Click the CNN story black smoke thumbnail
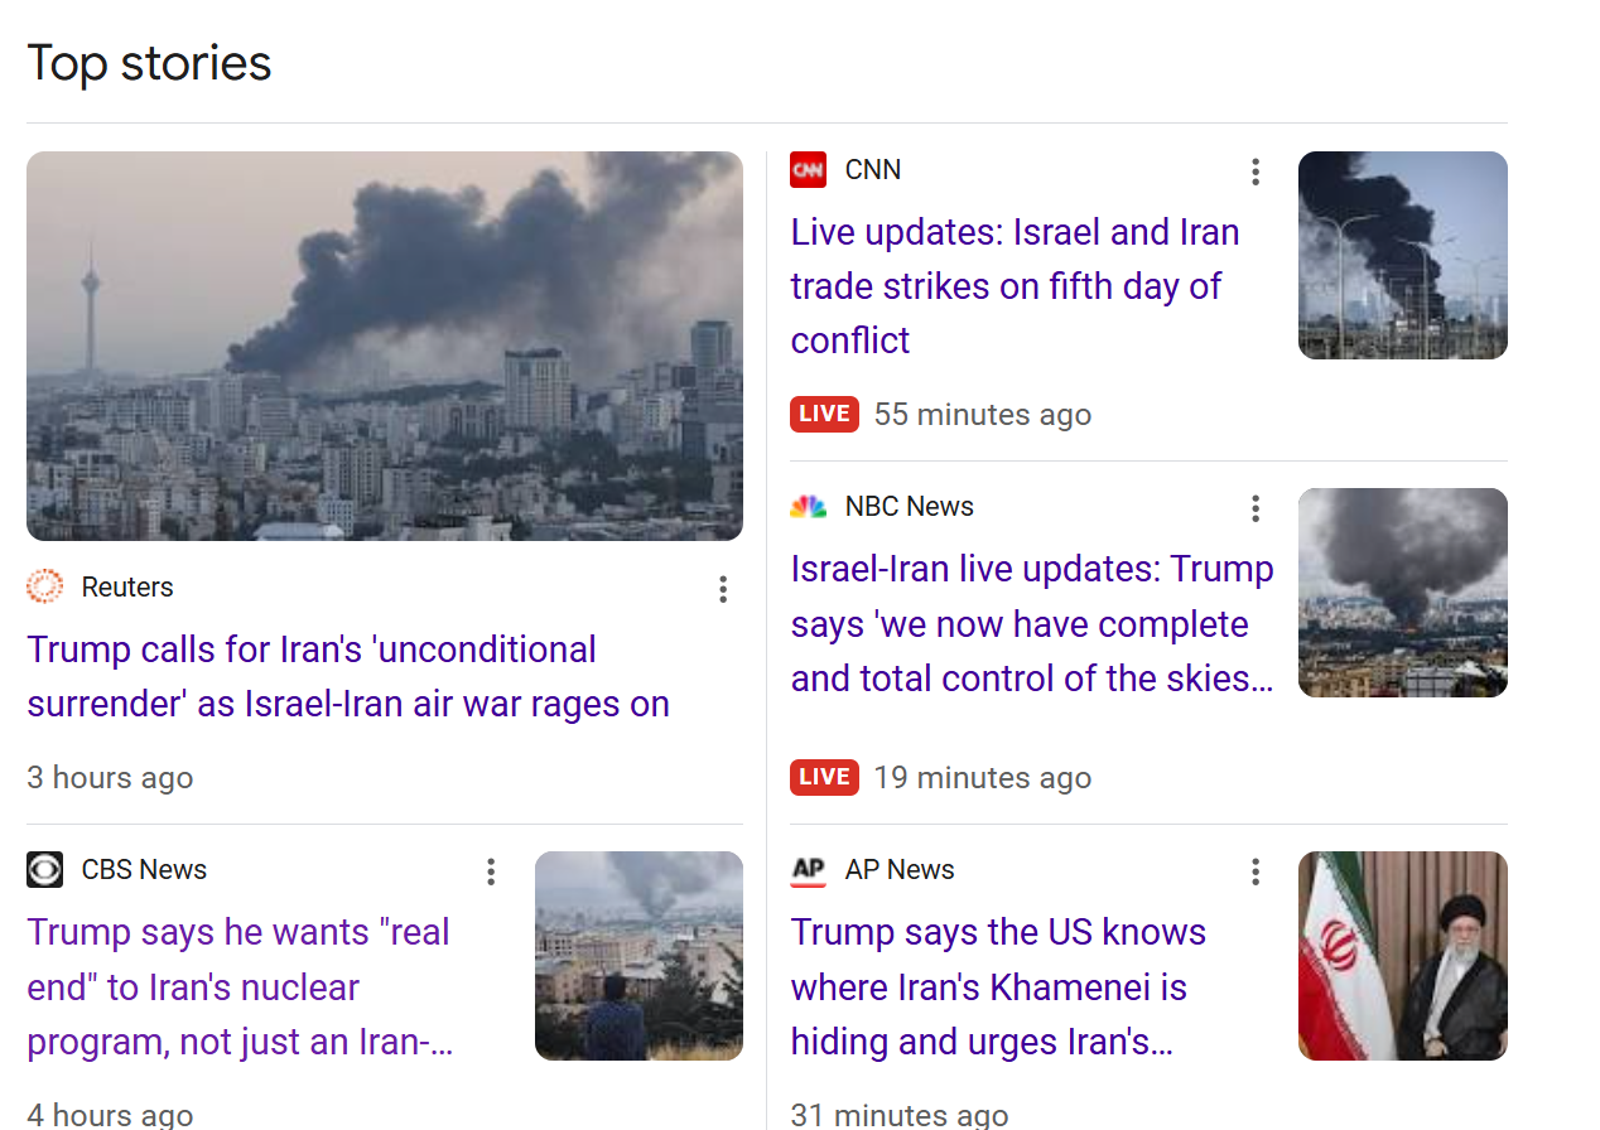Screen dimensions: 1600x1130 [x=1403, y=255]
